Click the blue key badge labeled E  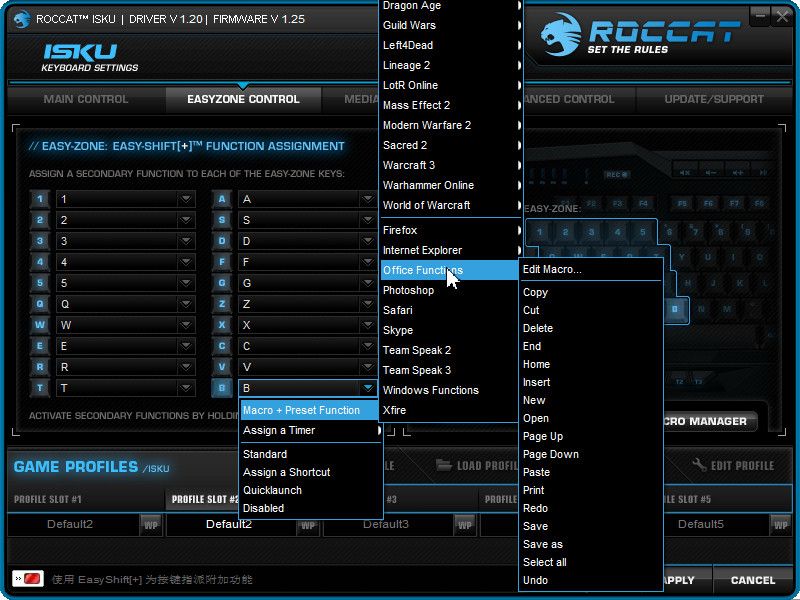[x=40, y=346]
